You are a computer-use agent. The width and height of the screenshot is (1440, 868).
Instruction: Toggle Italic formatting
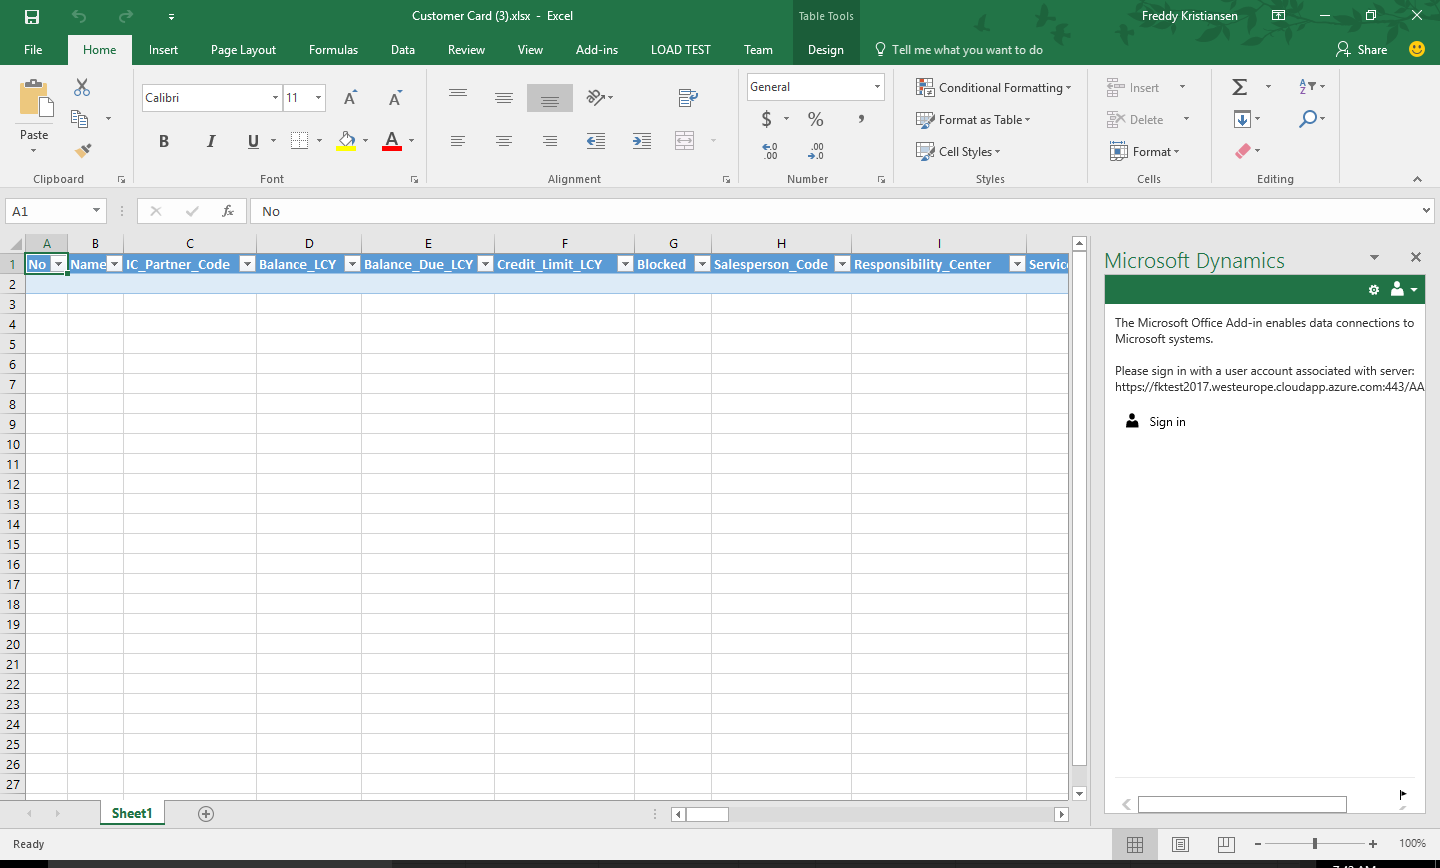[210, 141]
